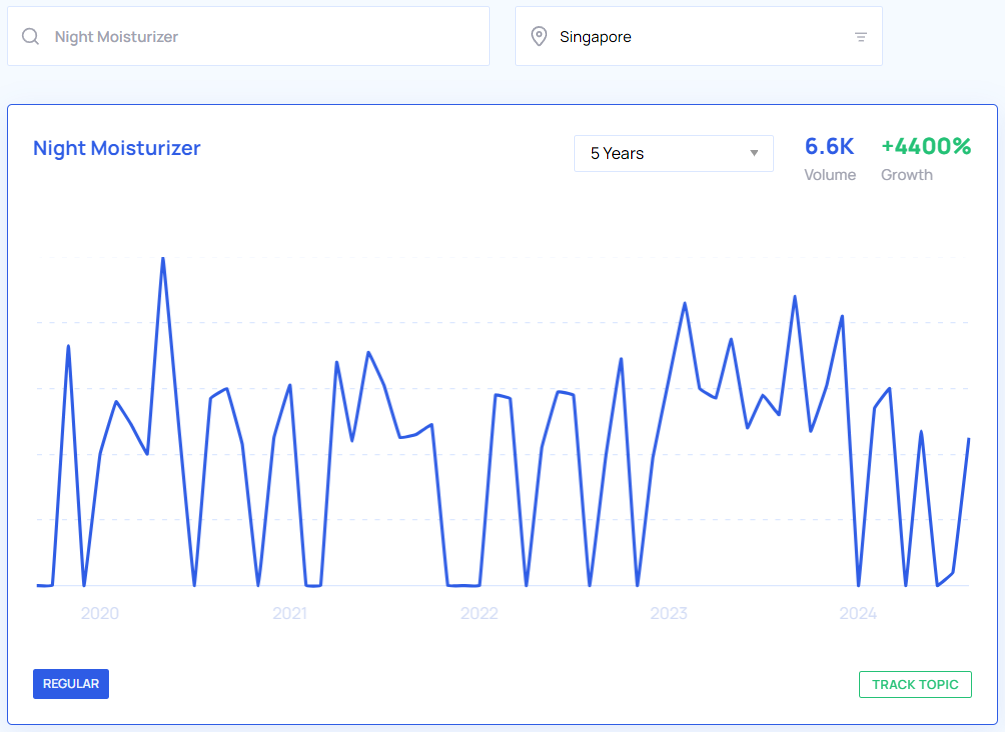This screenshot has height=732, width=1005.
Task: Click the tallest peak on the chart line
Action: (163, 259)
